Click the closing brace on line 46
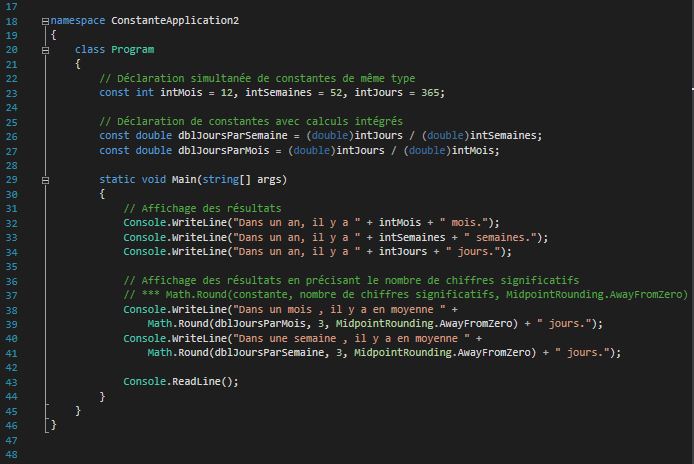Viewport: 694px width, 464px height. pyautogui.click(x=54, y=425)
